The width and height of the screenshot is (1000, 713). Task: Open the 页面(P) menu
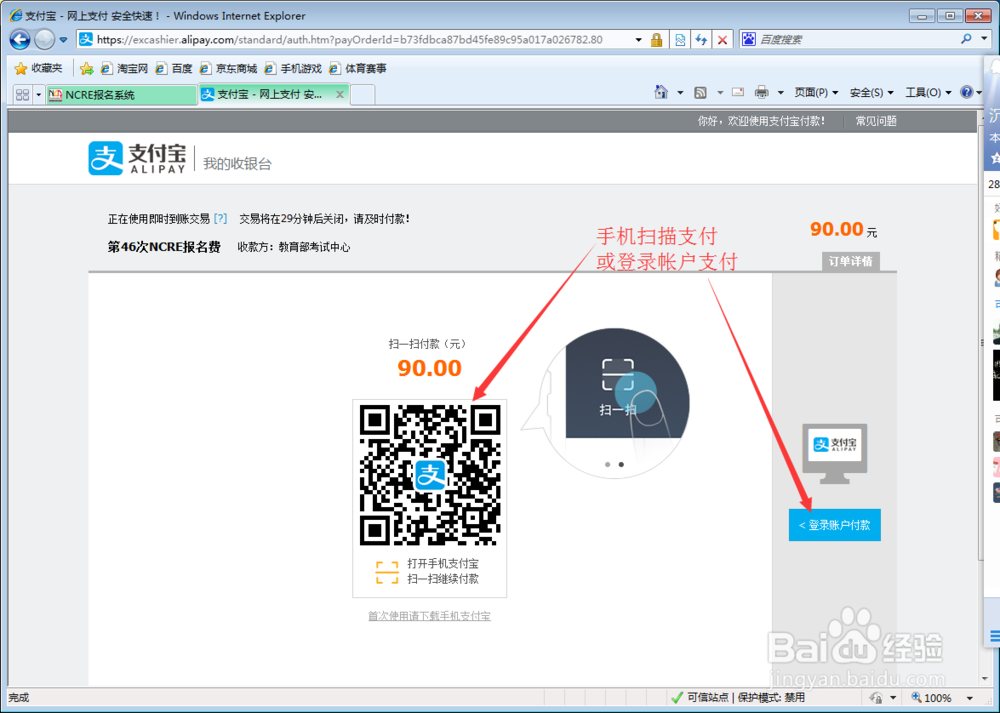tap(816, 92)
